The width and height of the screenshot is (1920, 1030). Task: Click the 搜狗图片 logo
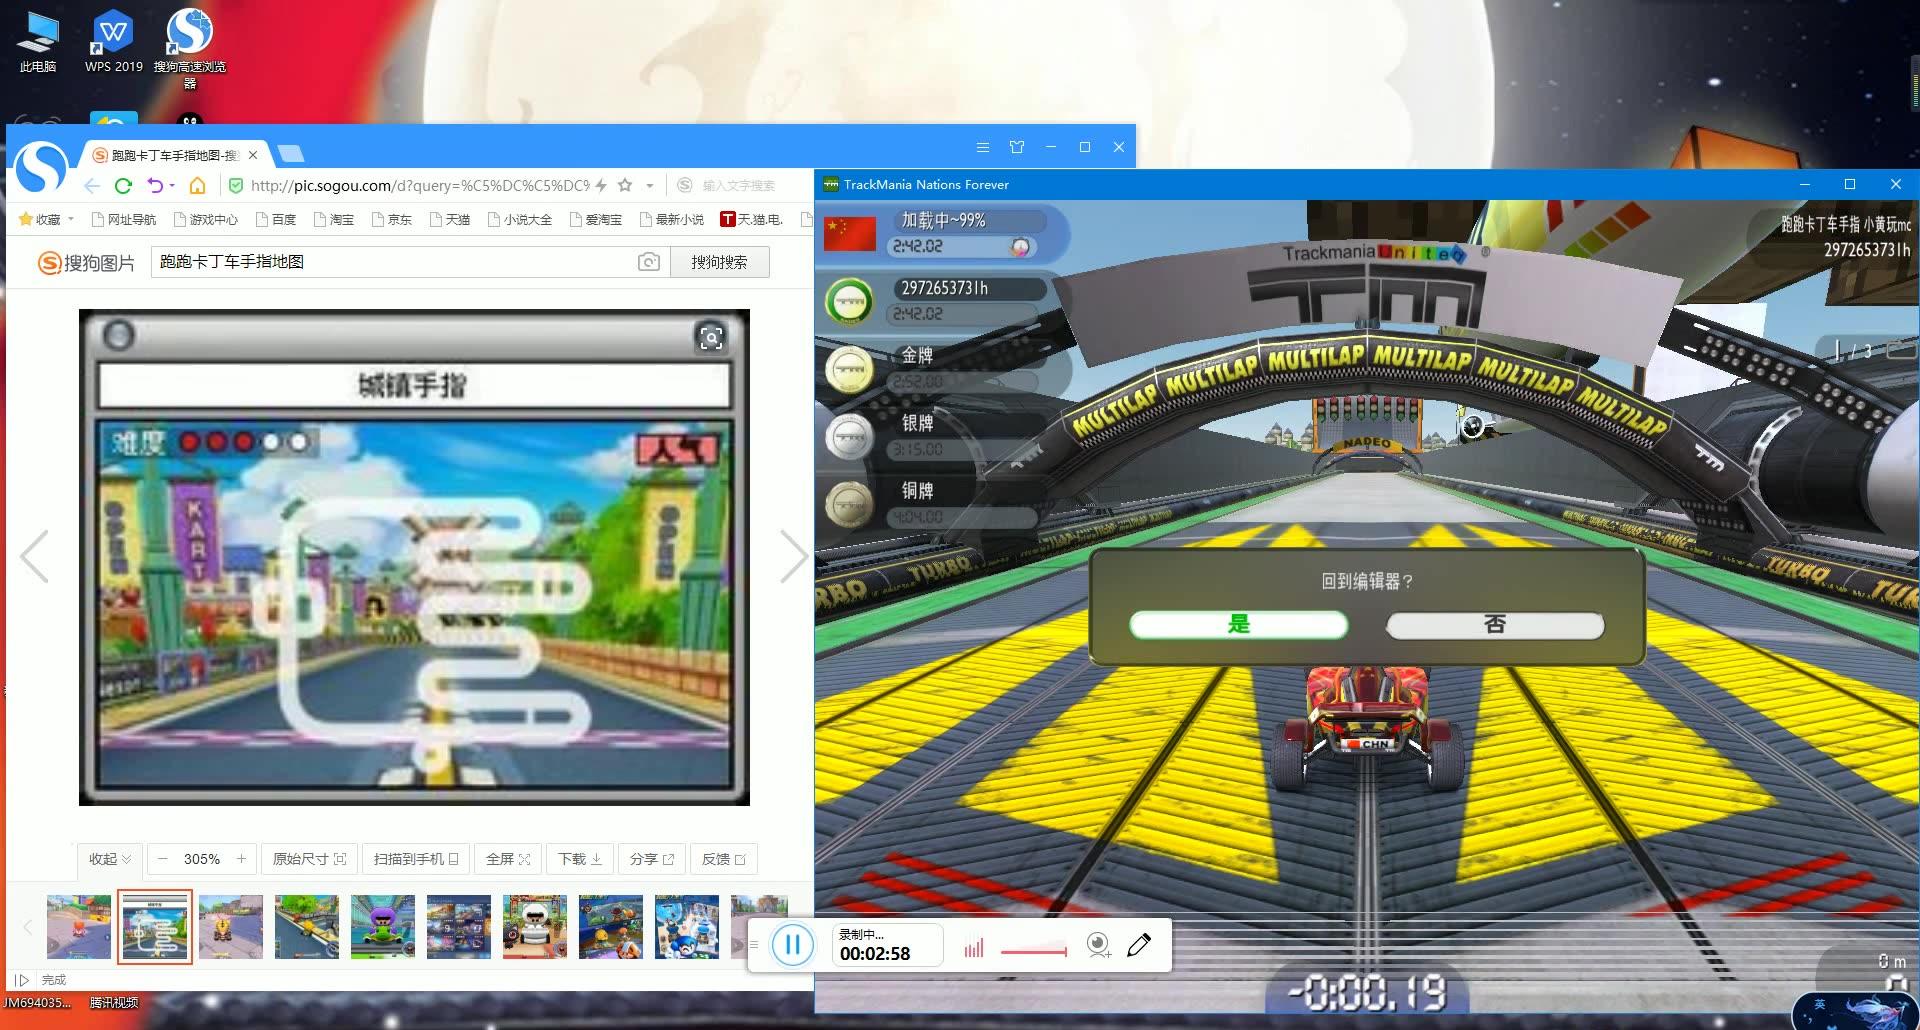(86, 263)
